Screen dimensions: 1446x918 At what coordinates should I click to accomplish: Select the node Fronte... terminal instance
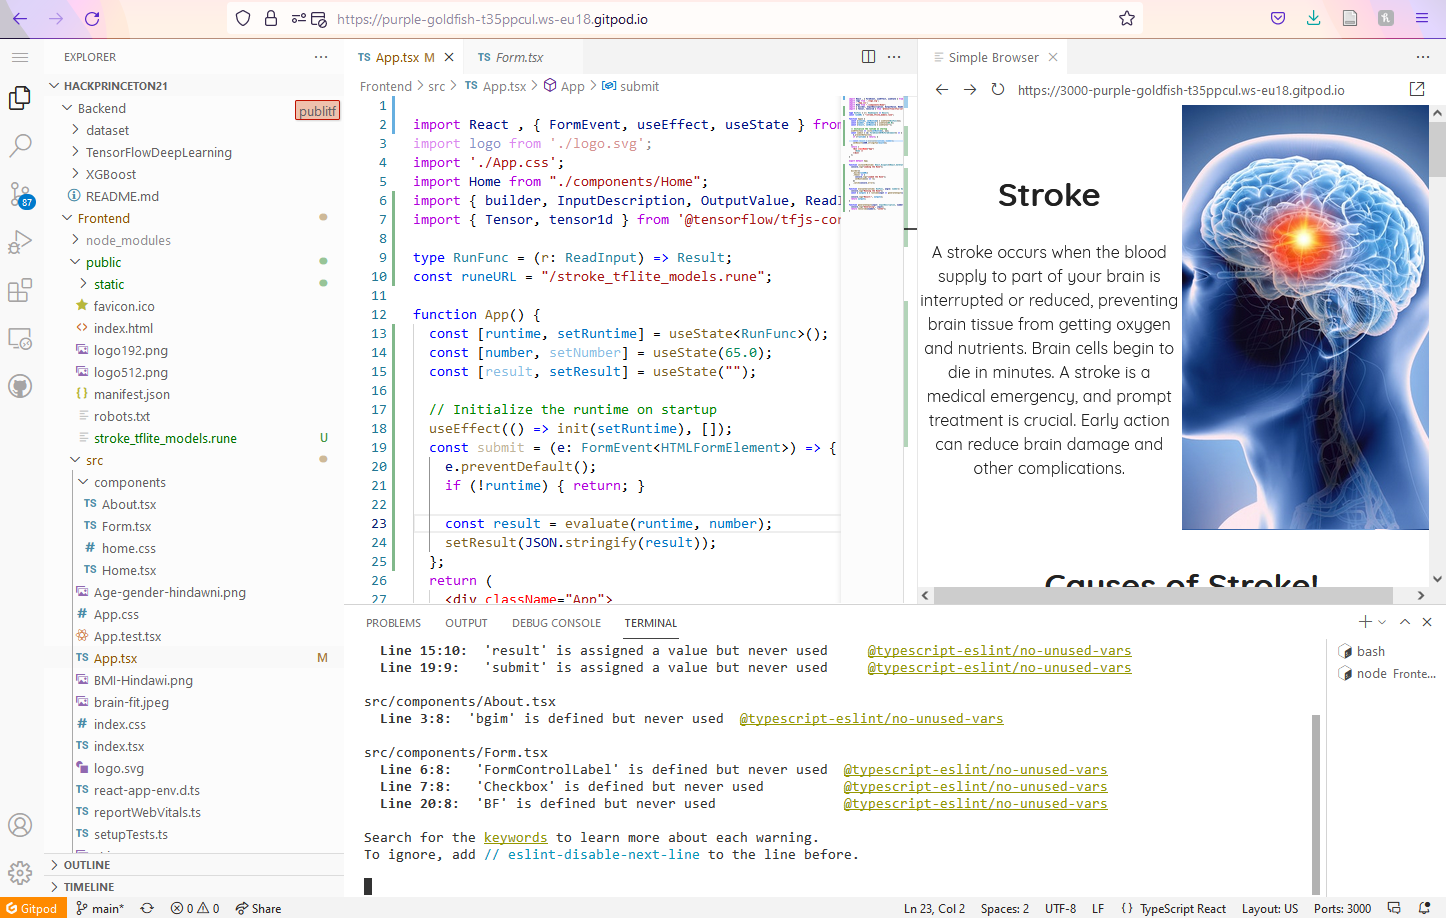click(x=1386, y=673)
